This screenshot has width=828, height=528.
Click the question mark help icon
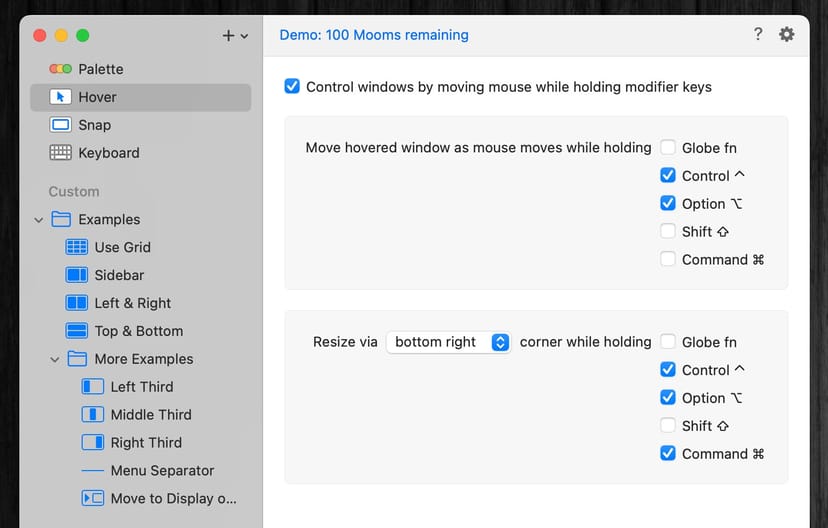coord(758,35)
